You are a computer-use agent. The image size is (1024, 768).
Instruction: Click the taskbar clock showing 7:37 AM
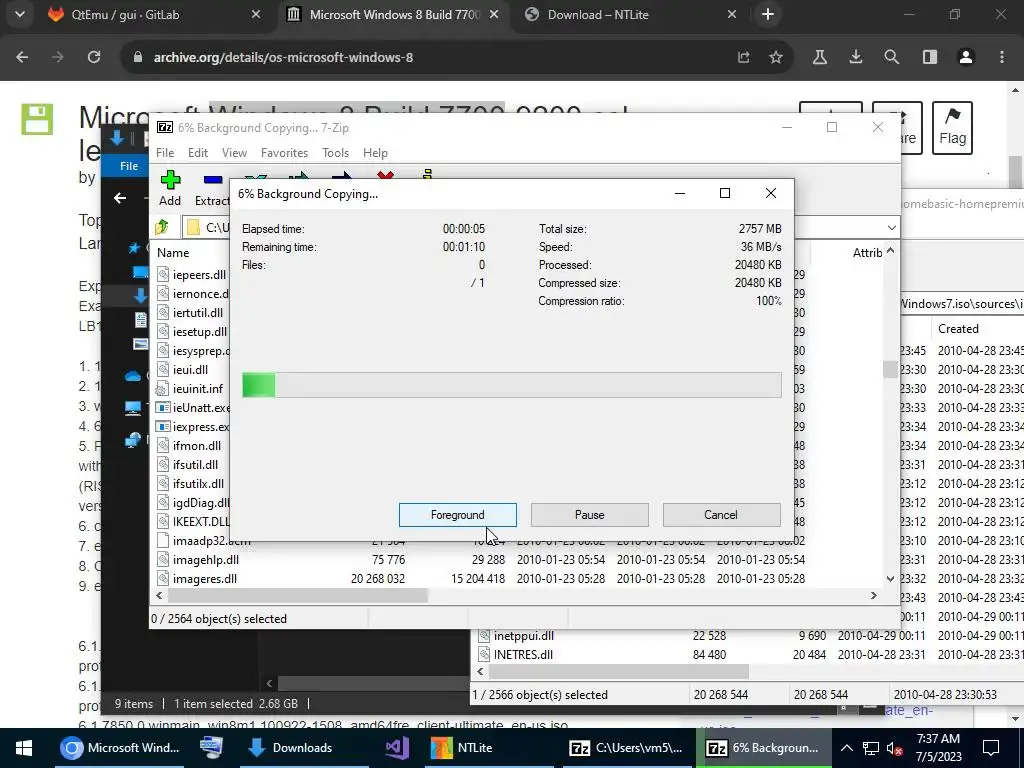[938, 748]
